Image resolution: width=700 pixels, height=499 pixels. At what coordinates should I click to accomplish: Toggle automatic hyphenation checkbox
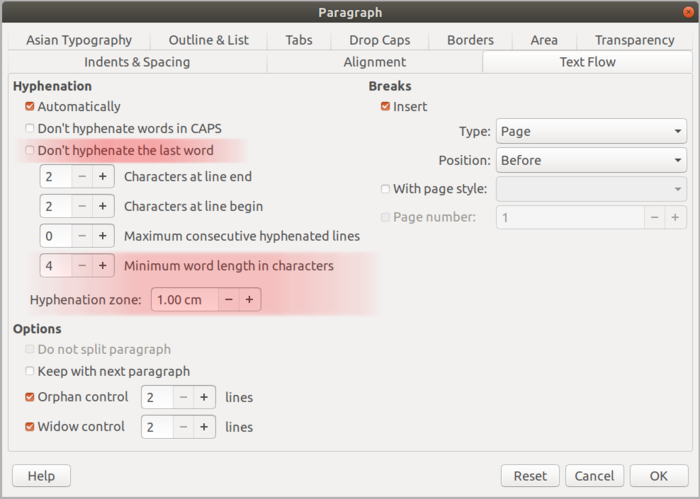30,107
